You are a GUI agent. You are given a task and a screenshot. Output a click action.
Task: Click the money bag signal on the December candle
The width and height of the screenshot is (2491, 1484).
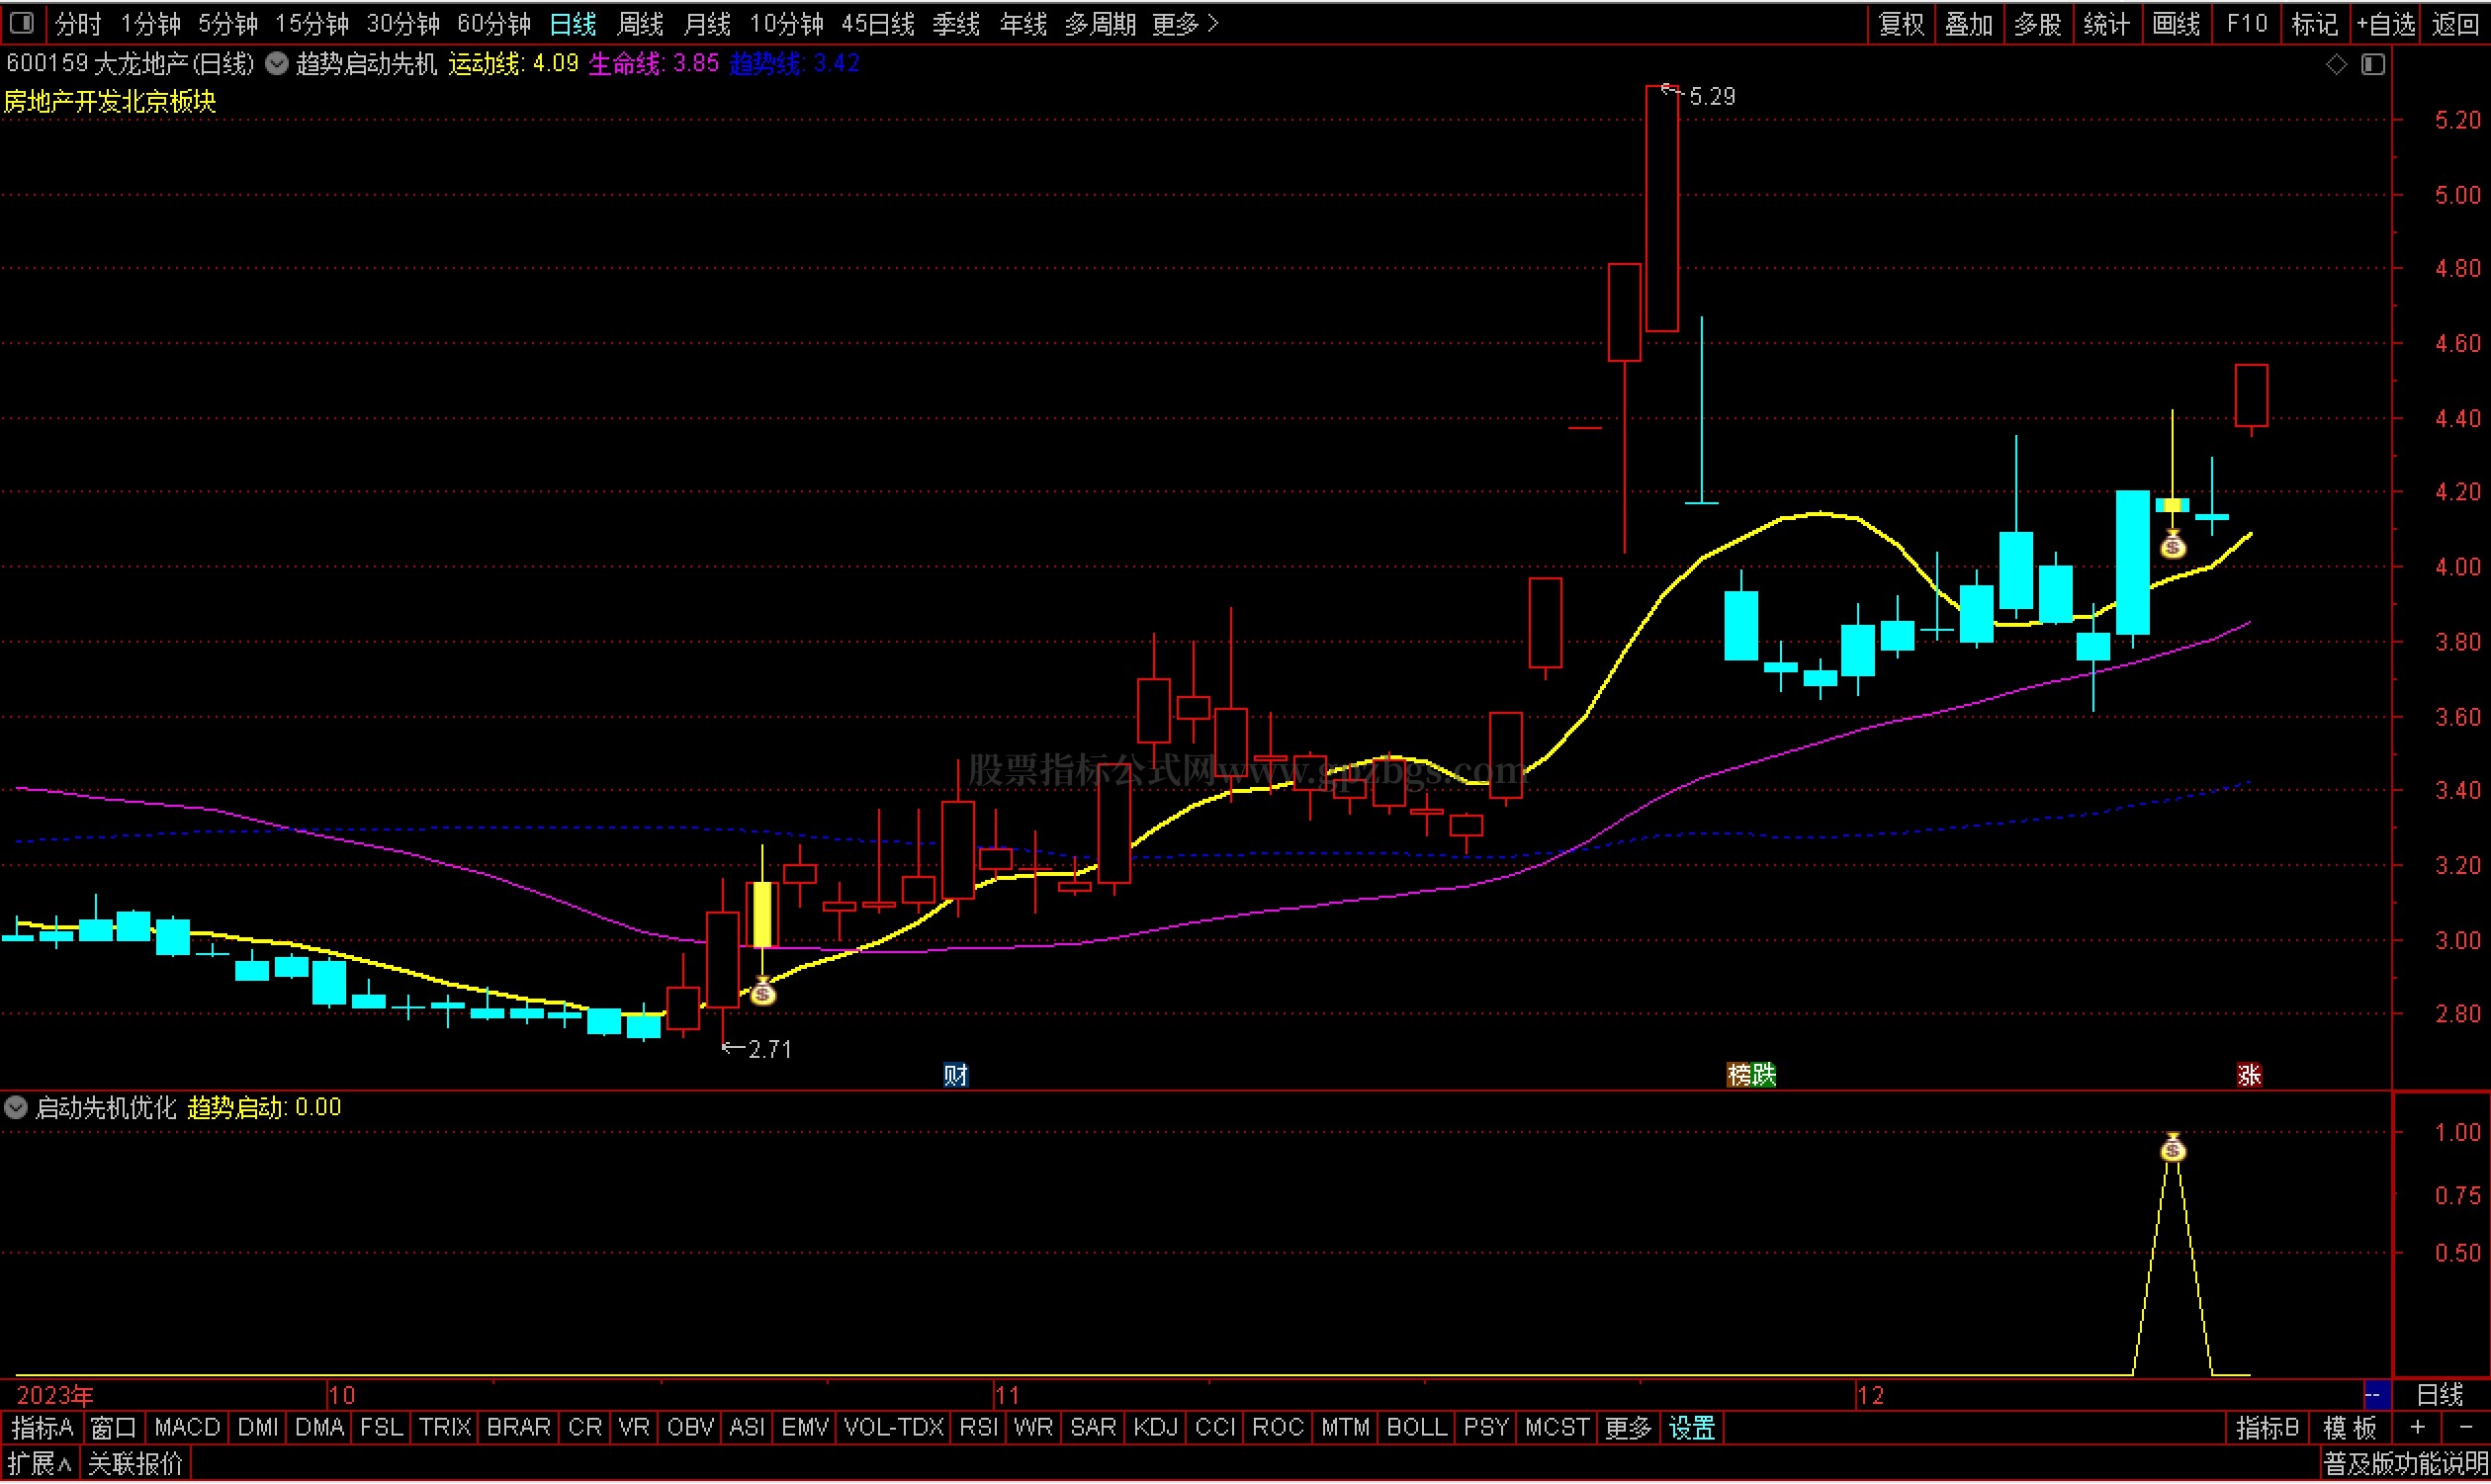[x=2172, y=546]
